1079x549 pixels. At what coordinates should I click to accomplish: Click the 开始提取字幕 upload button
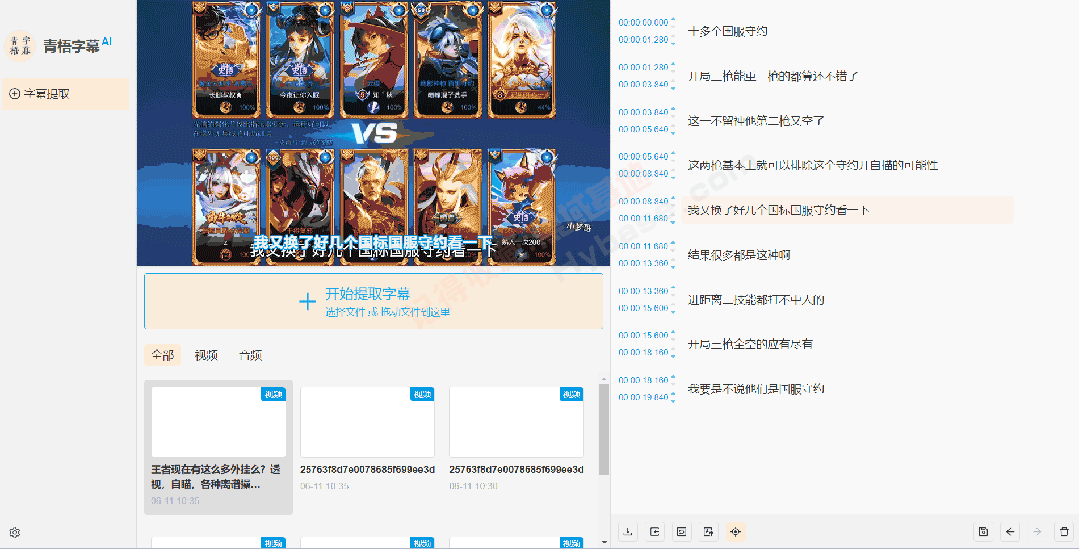point(373,301)
